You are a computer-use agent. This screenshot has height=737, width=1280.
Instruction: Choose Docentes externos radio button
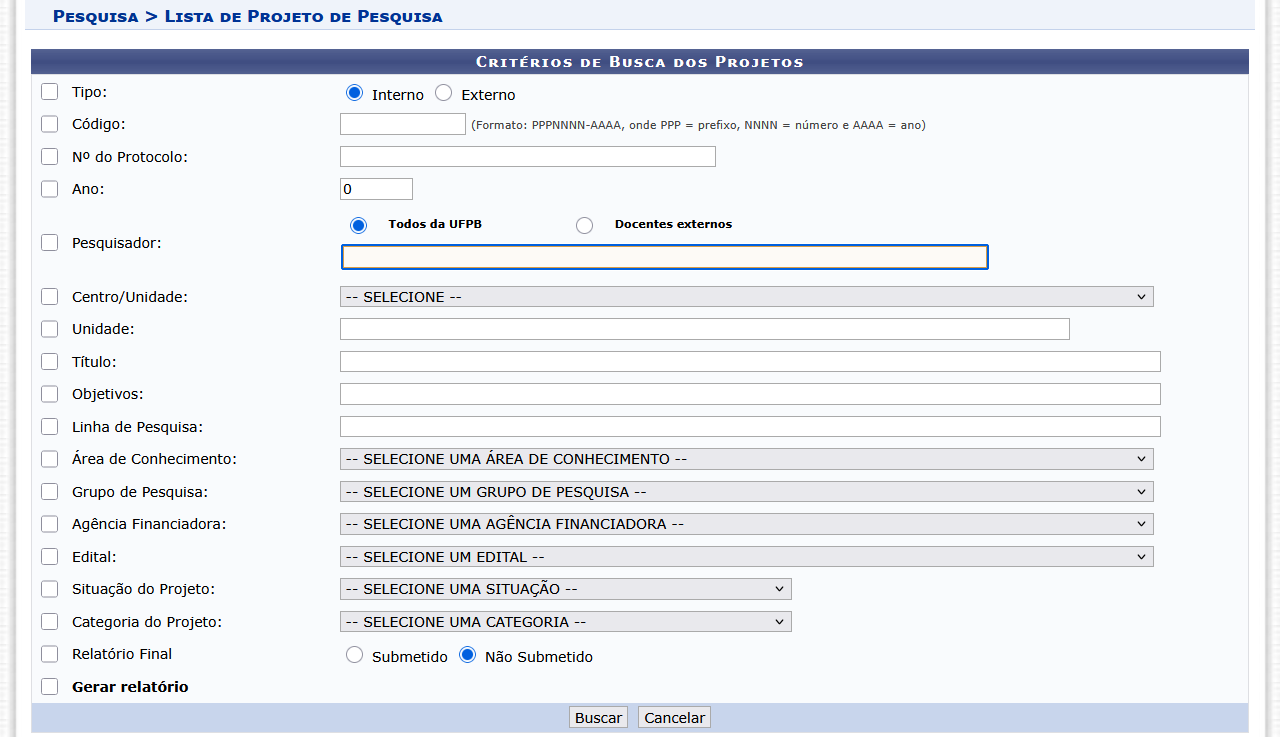coord(585,225)
